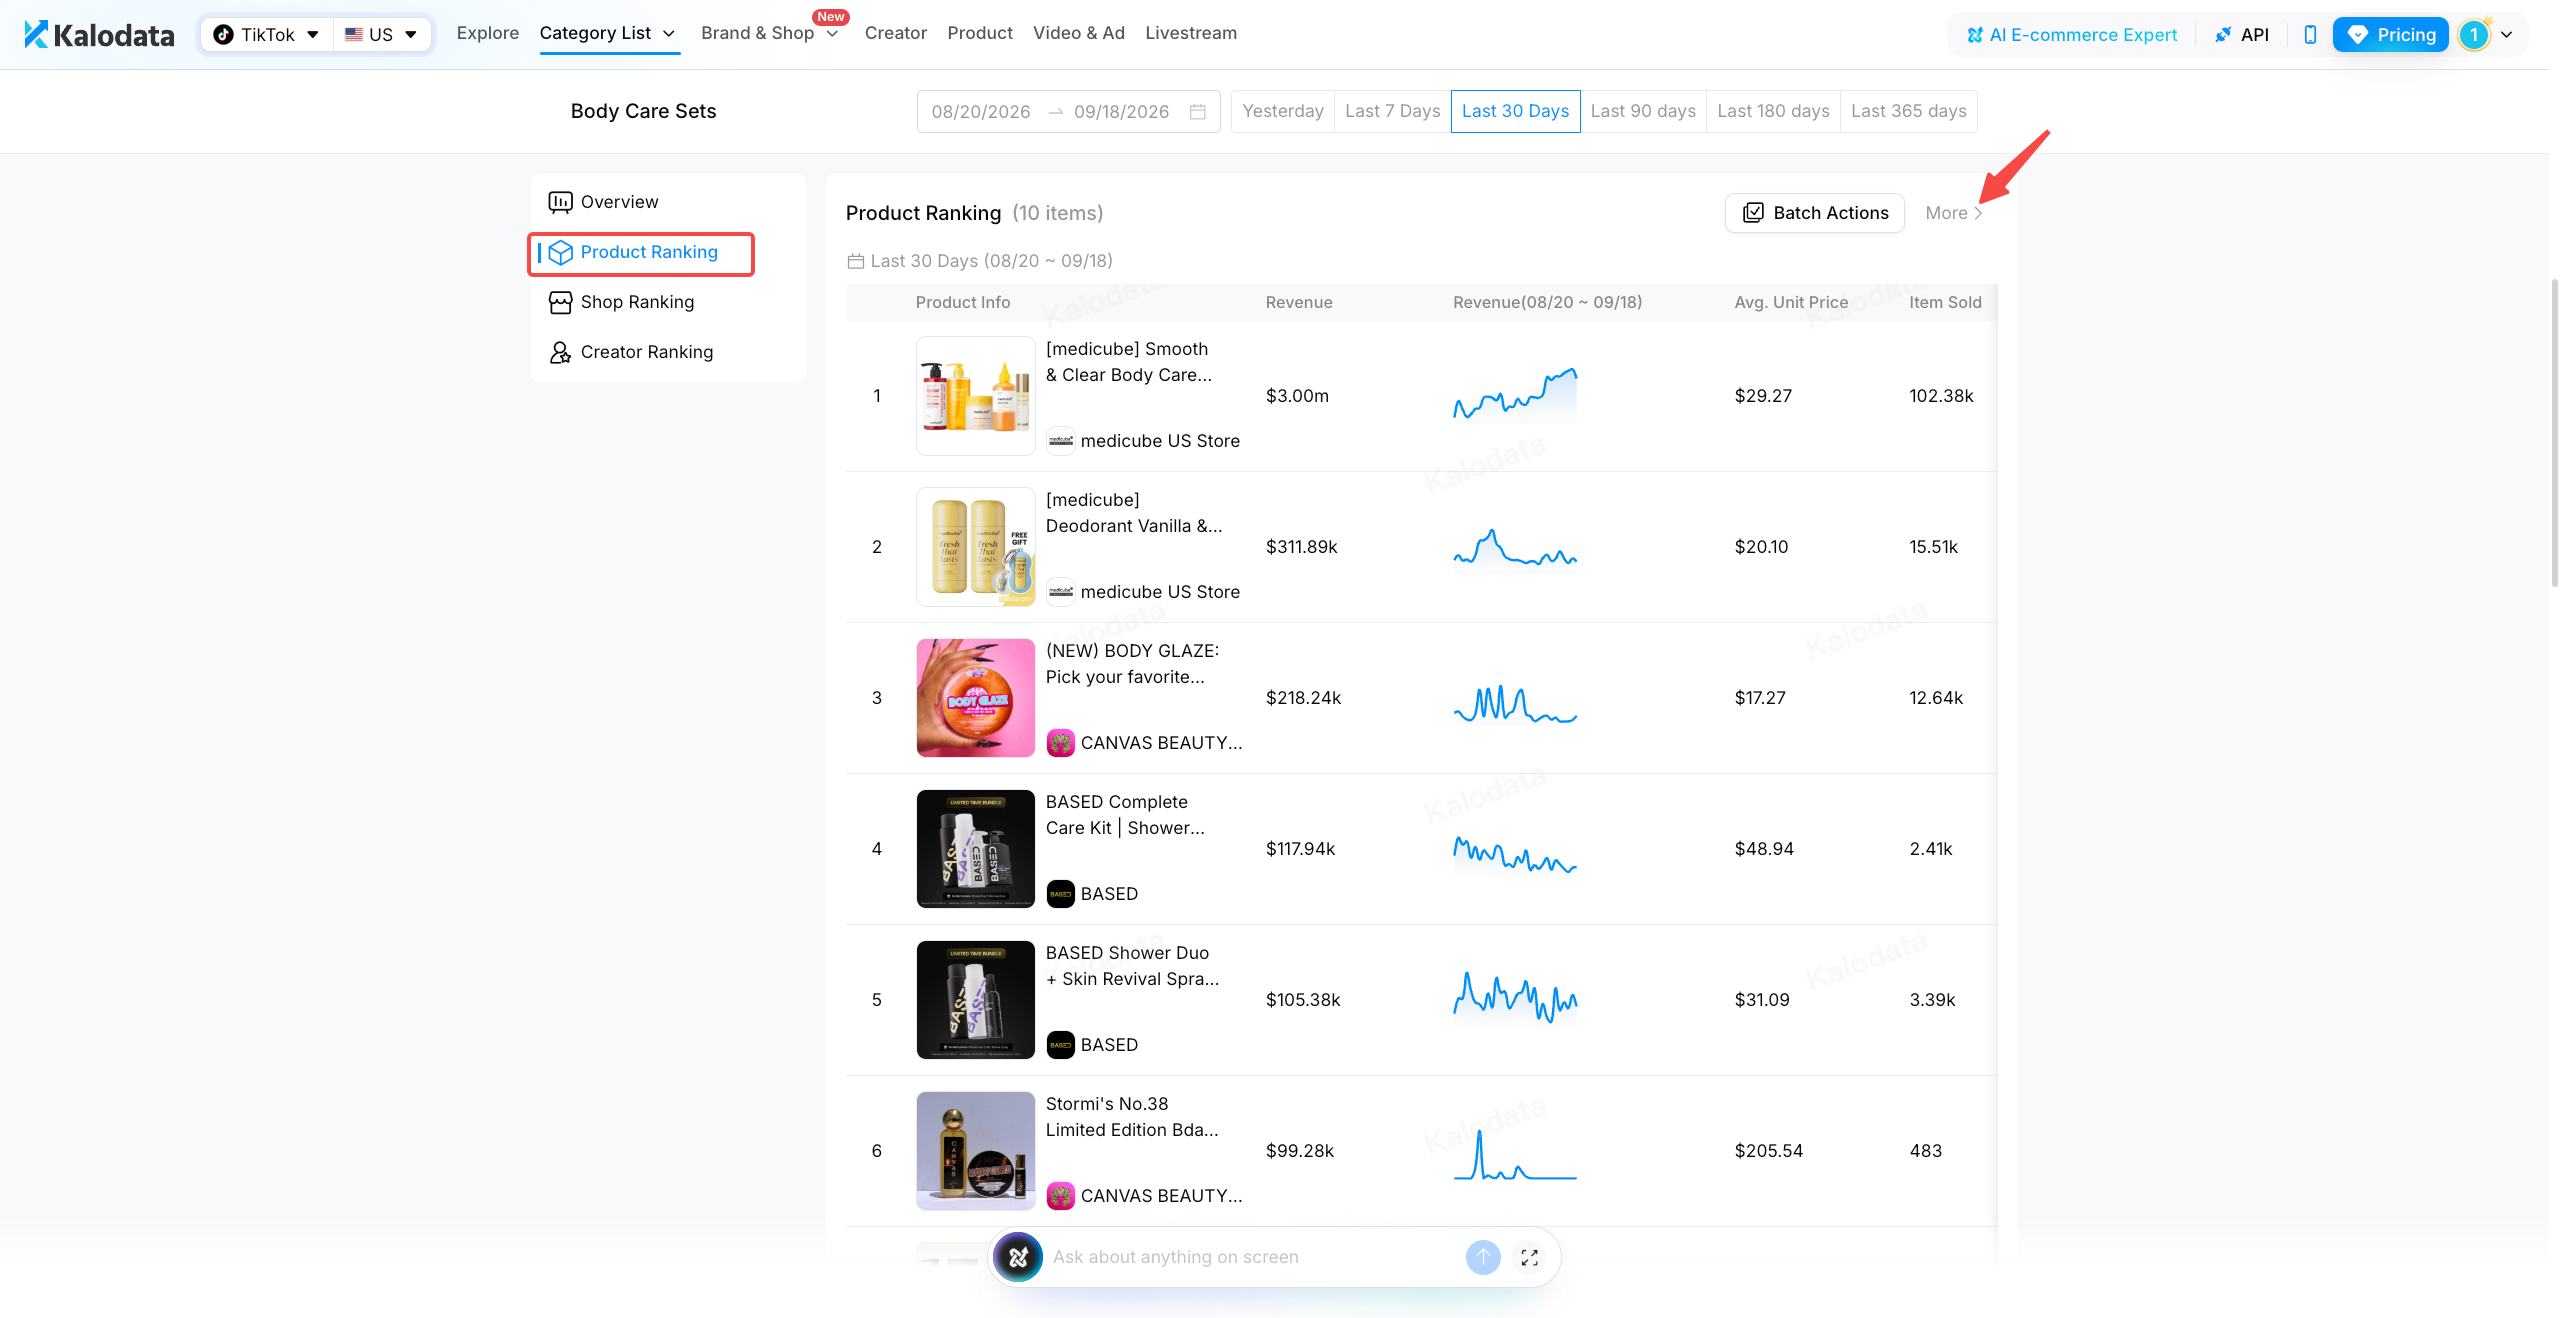Open the Creator menu item
Viewport: 2560px width, 1318px height.
tap(895, 33)
